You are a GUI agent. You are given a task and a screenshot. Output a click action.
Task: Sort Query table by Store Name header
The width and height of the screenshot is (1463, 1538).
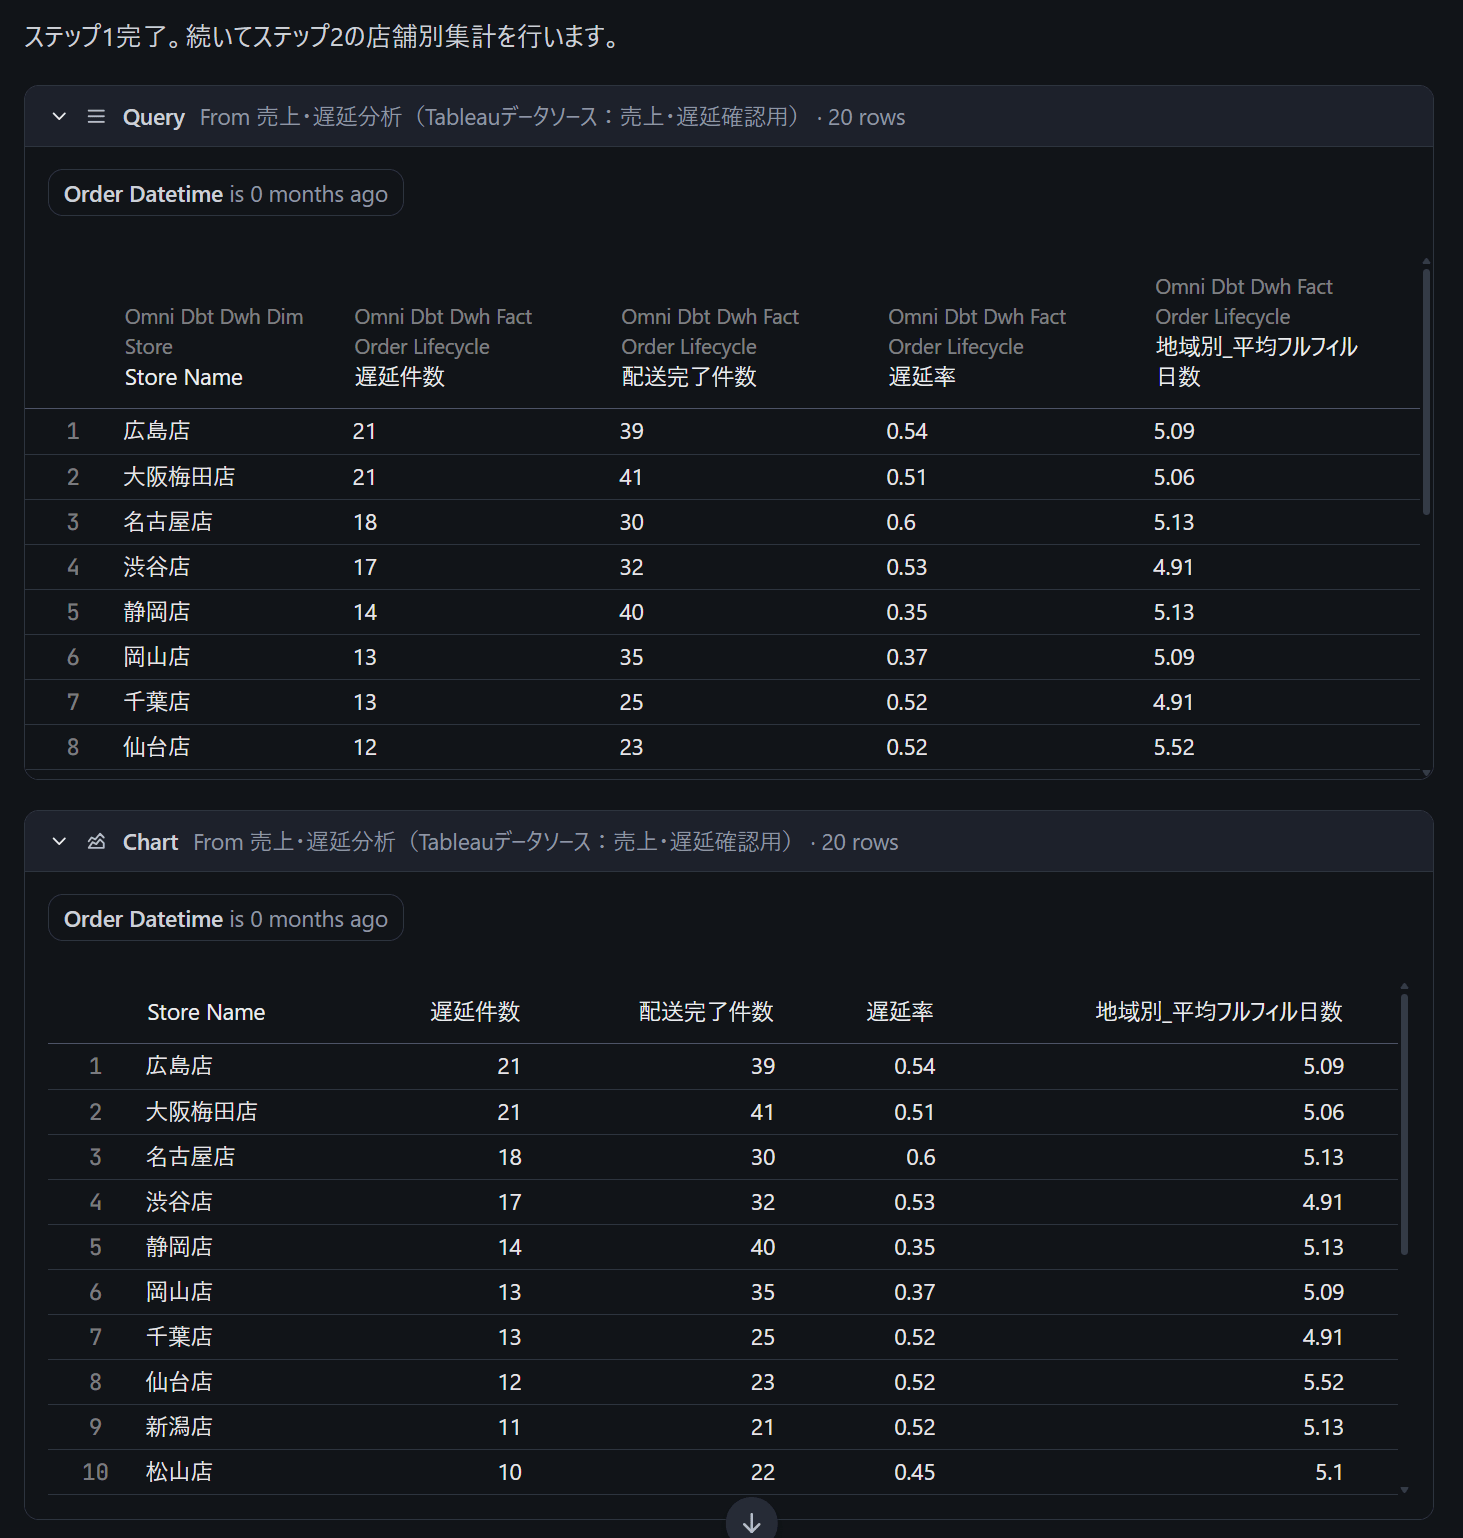[x=184, y=377]
